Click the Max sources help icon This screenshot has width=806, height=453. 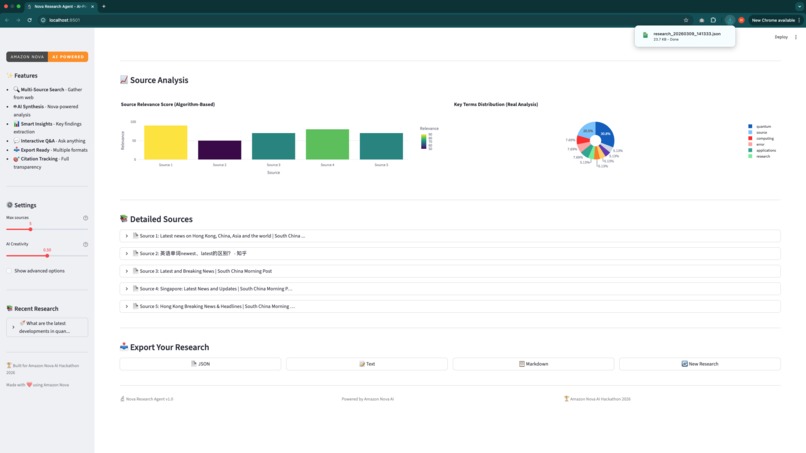coord(85,218)
